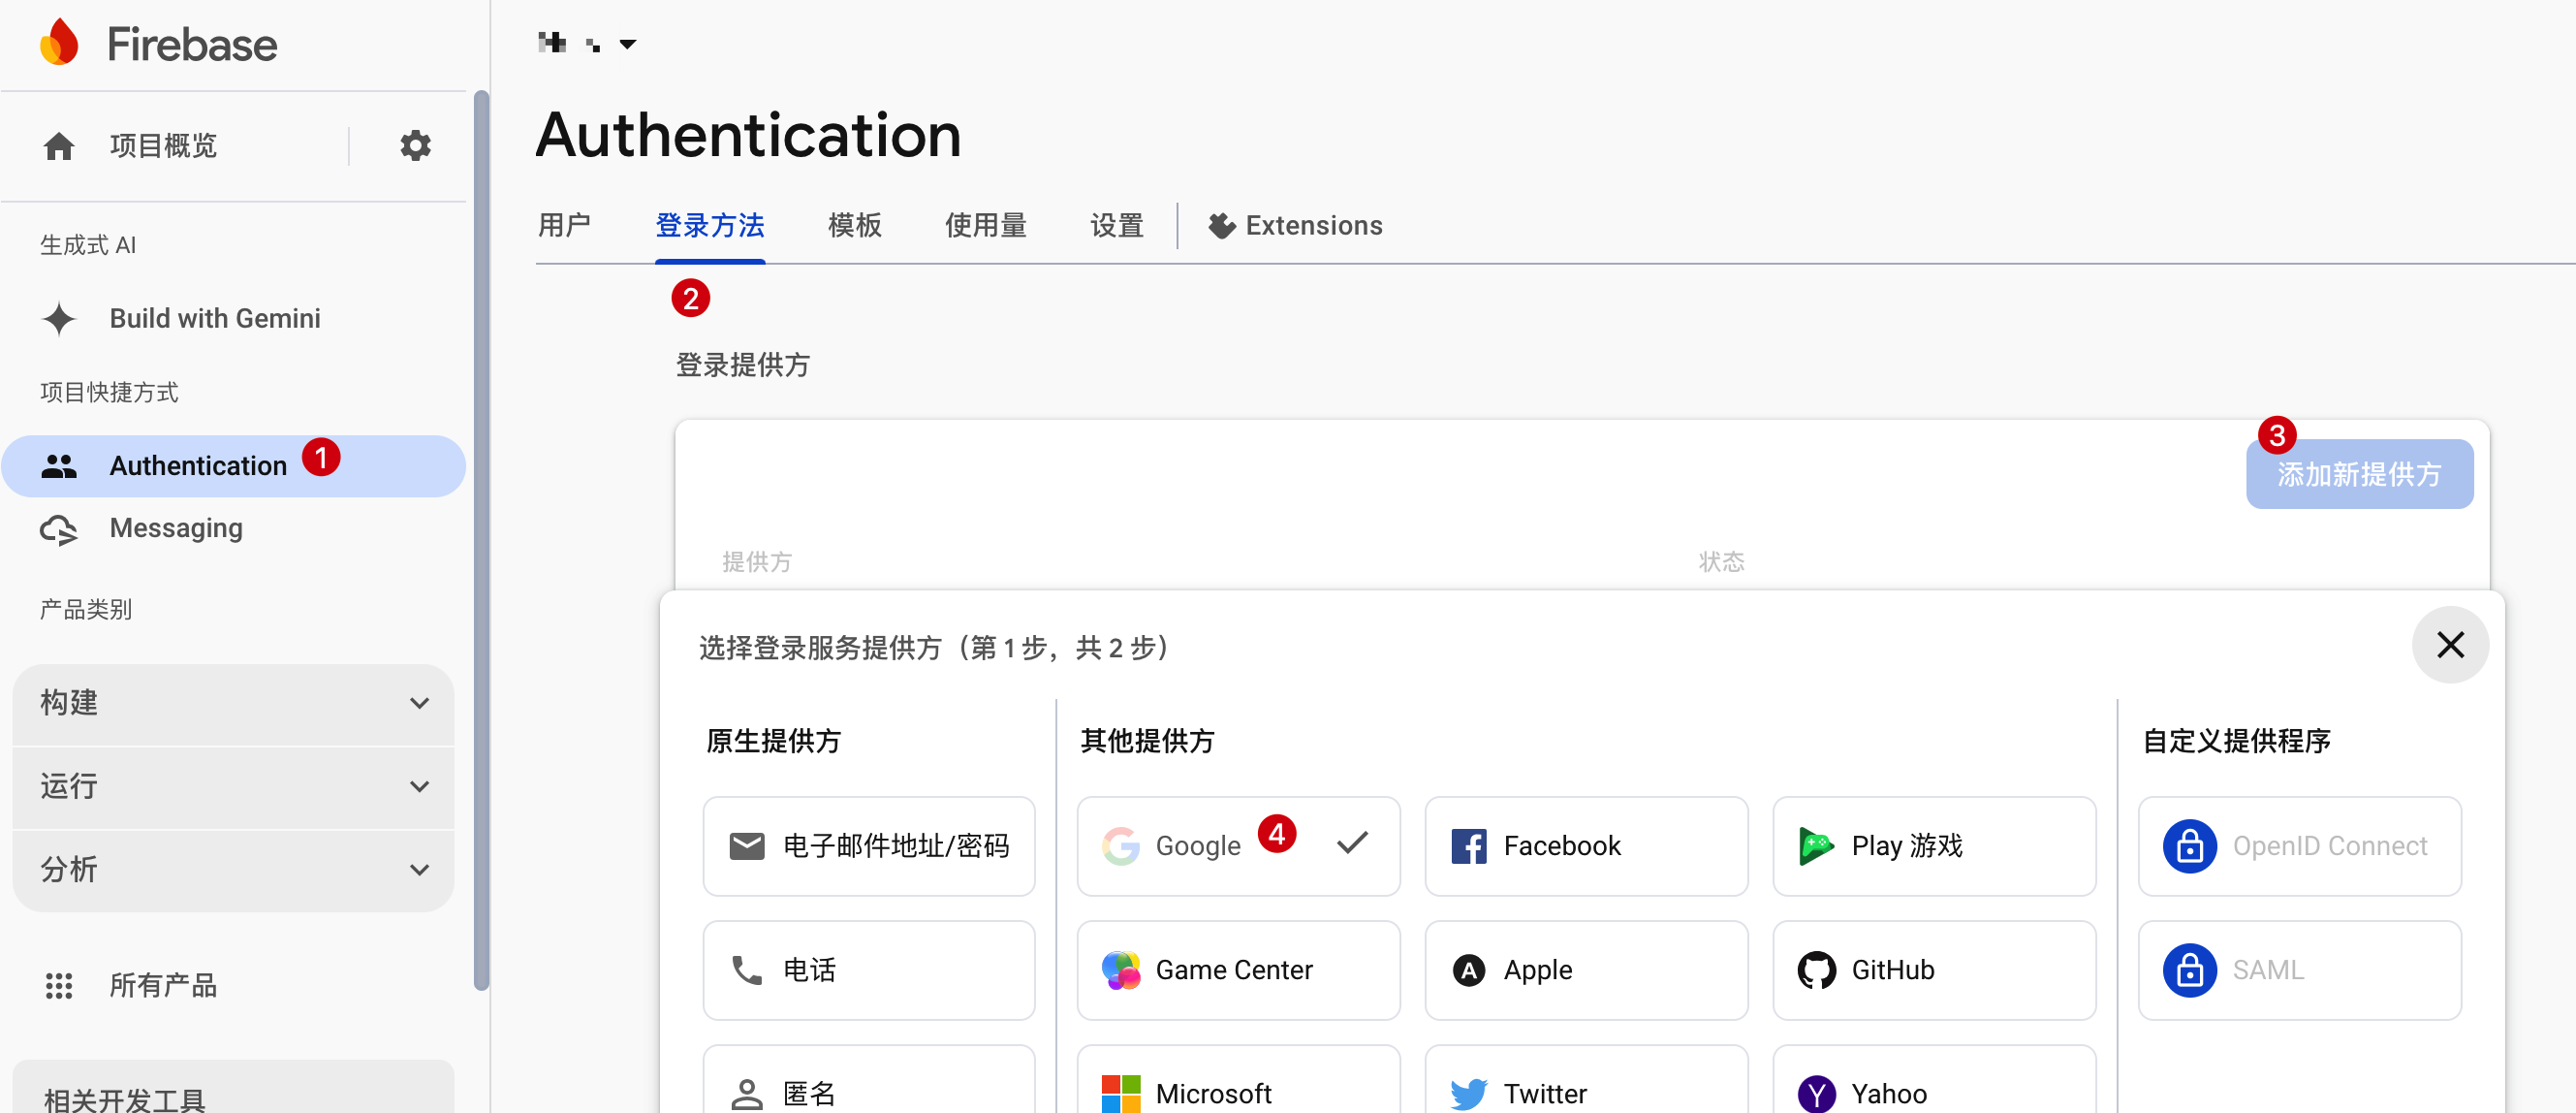
Task: Click the 添加新提供方 button
Action: 2360,474
